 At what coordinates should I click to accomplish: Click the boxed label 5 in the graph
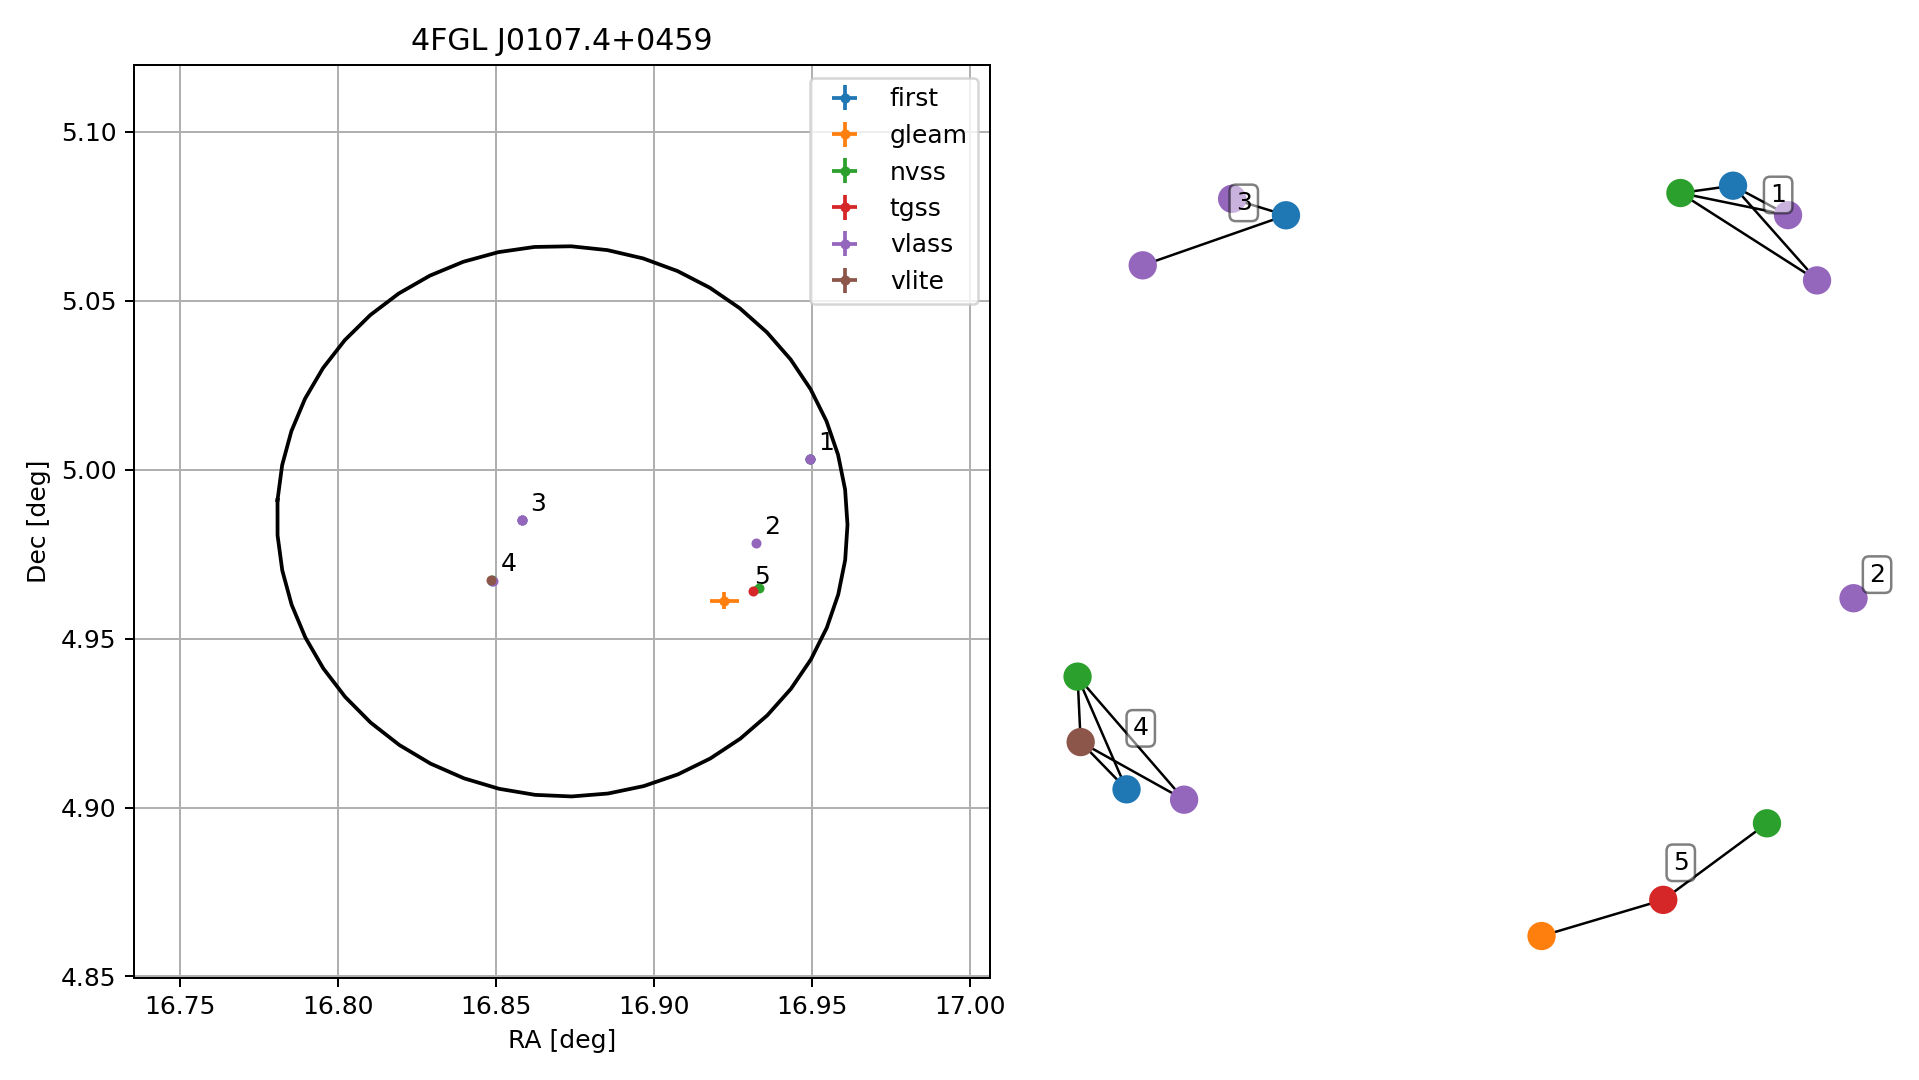tap(1681, 862)
